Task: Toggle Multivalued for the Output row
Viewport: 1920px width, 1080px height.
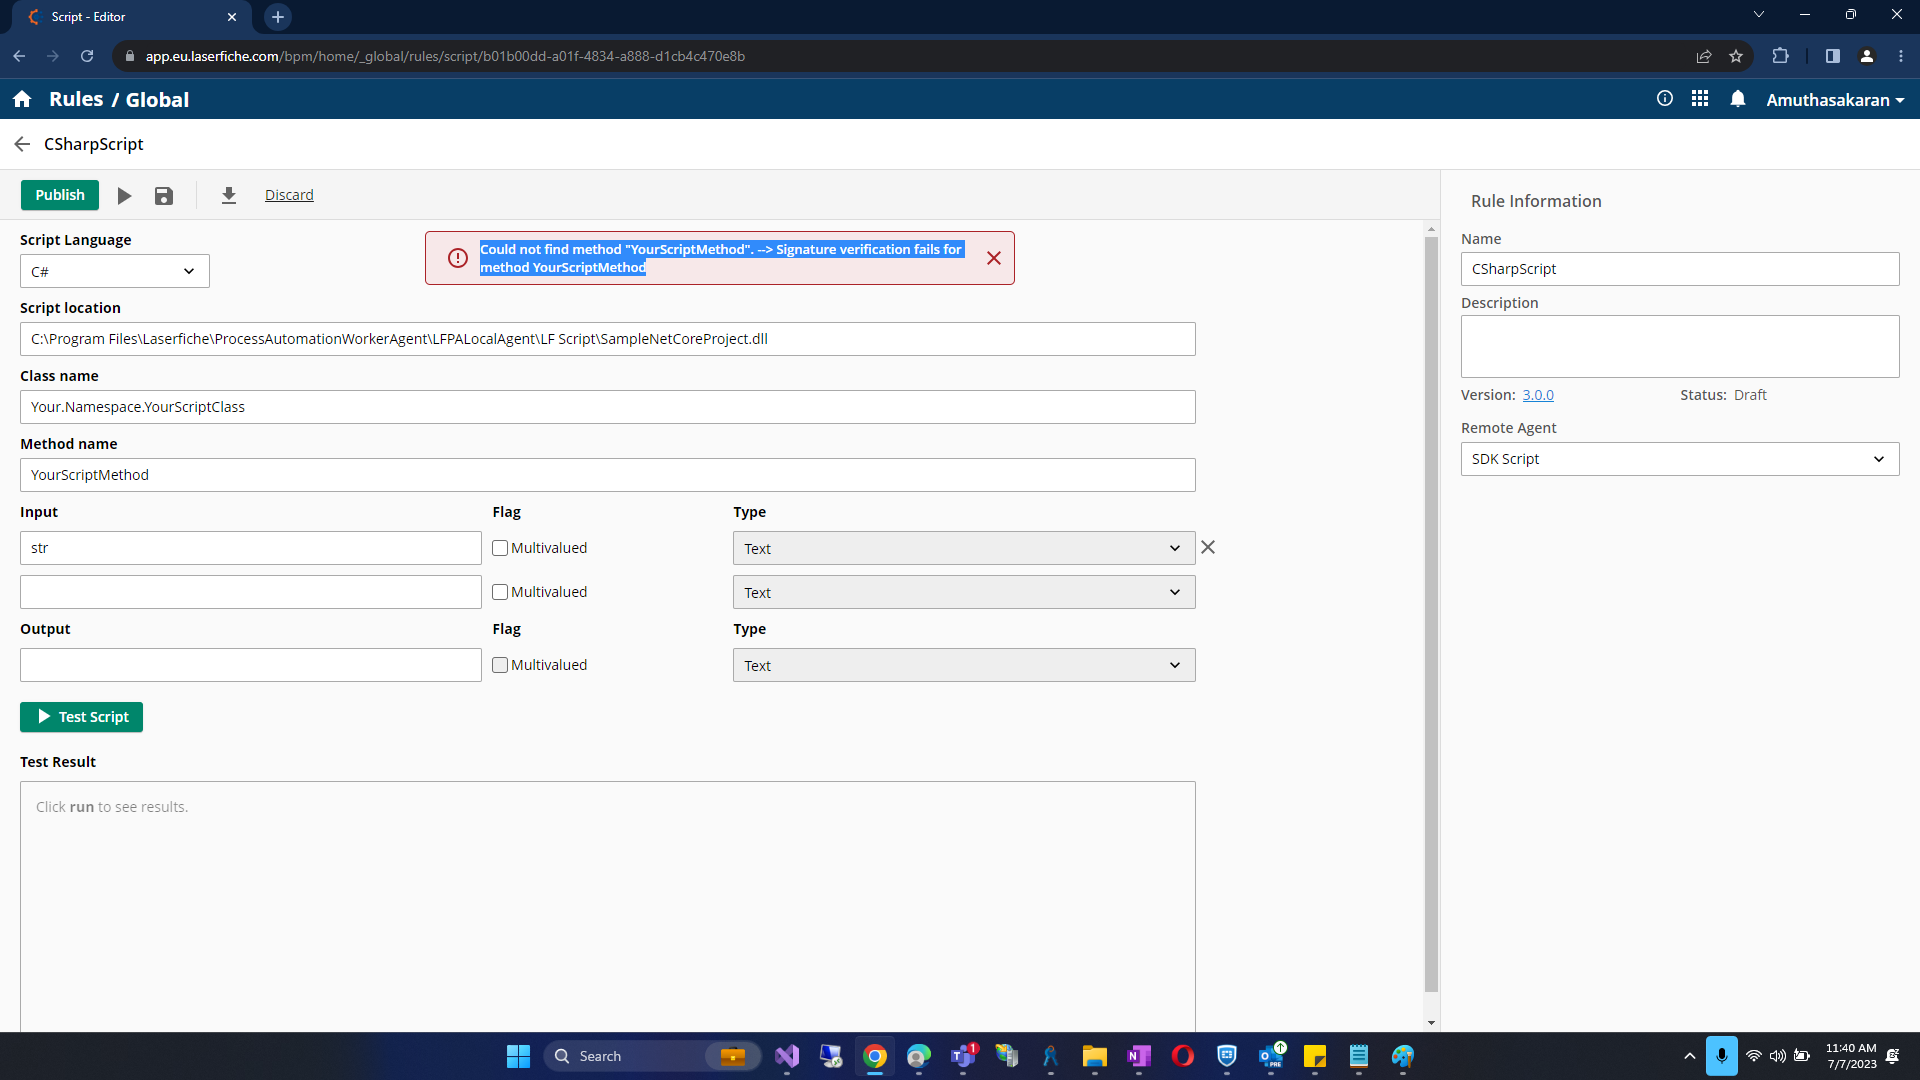Action: point(500,665)
